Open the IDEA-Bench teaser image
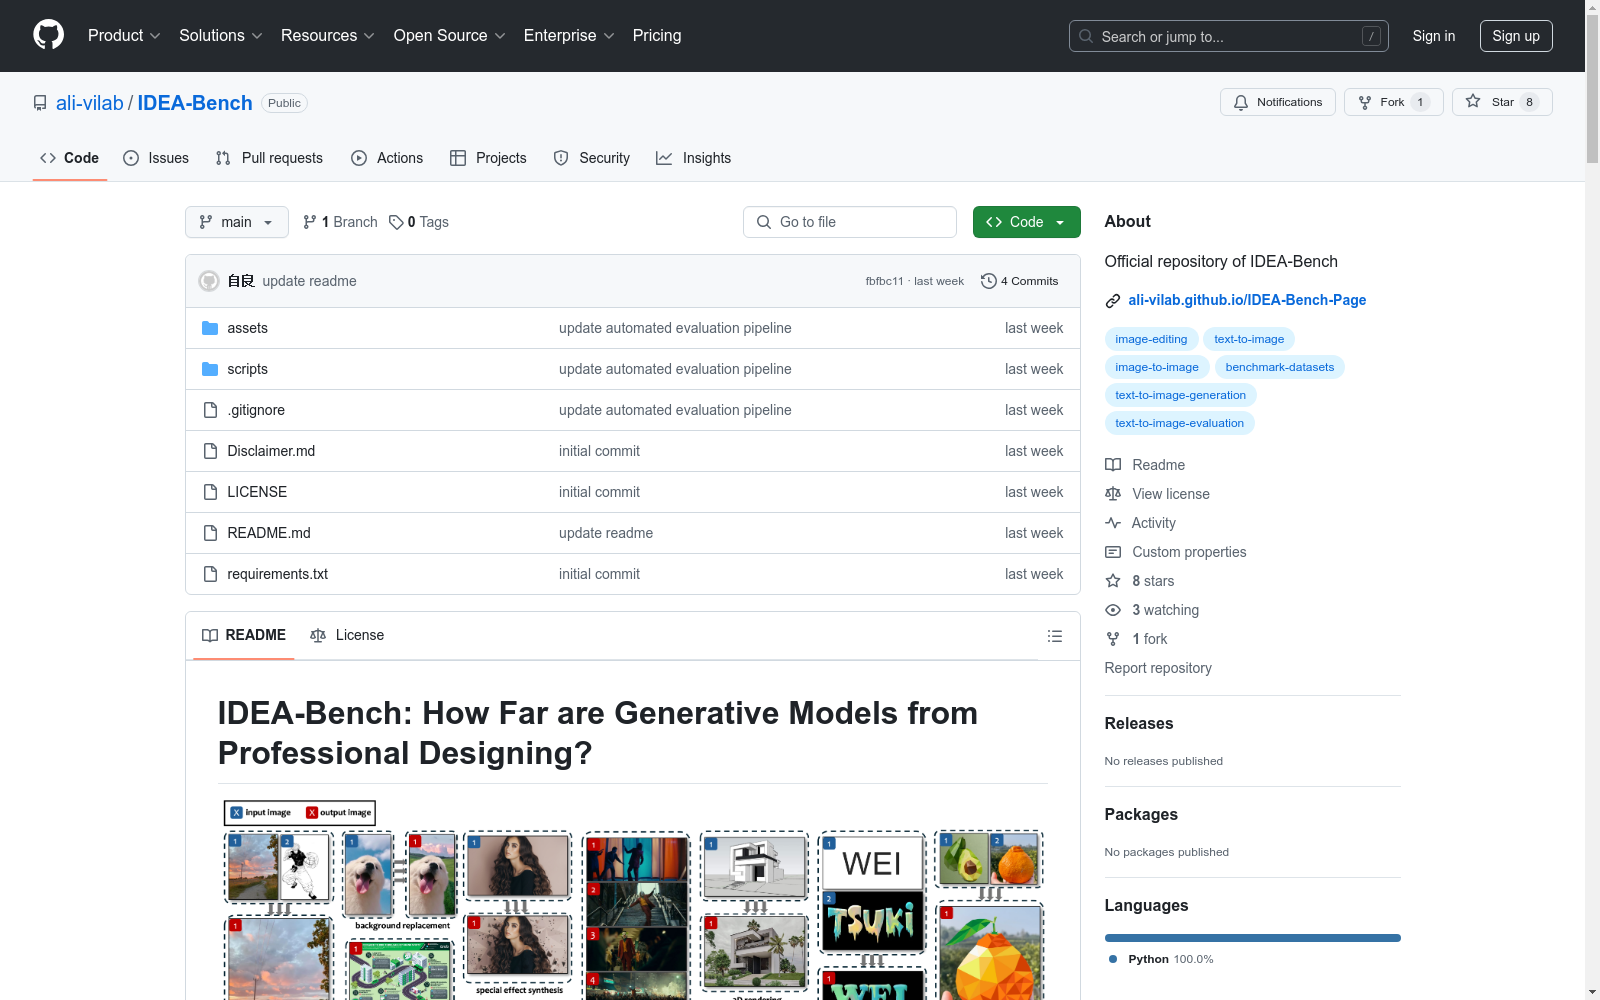The height and width of the screenshot is (1000, 1600). pyautogui.click(x=633, y=900)
